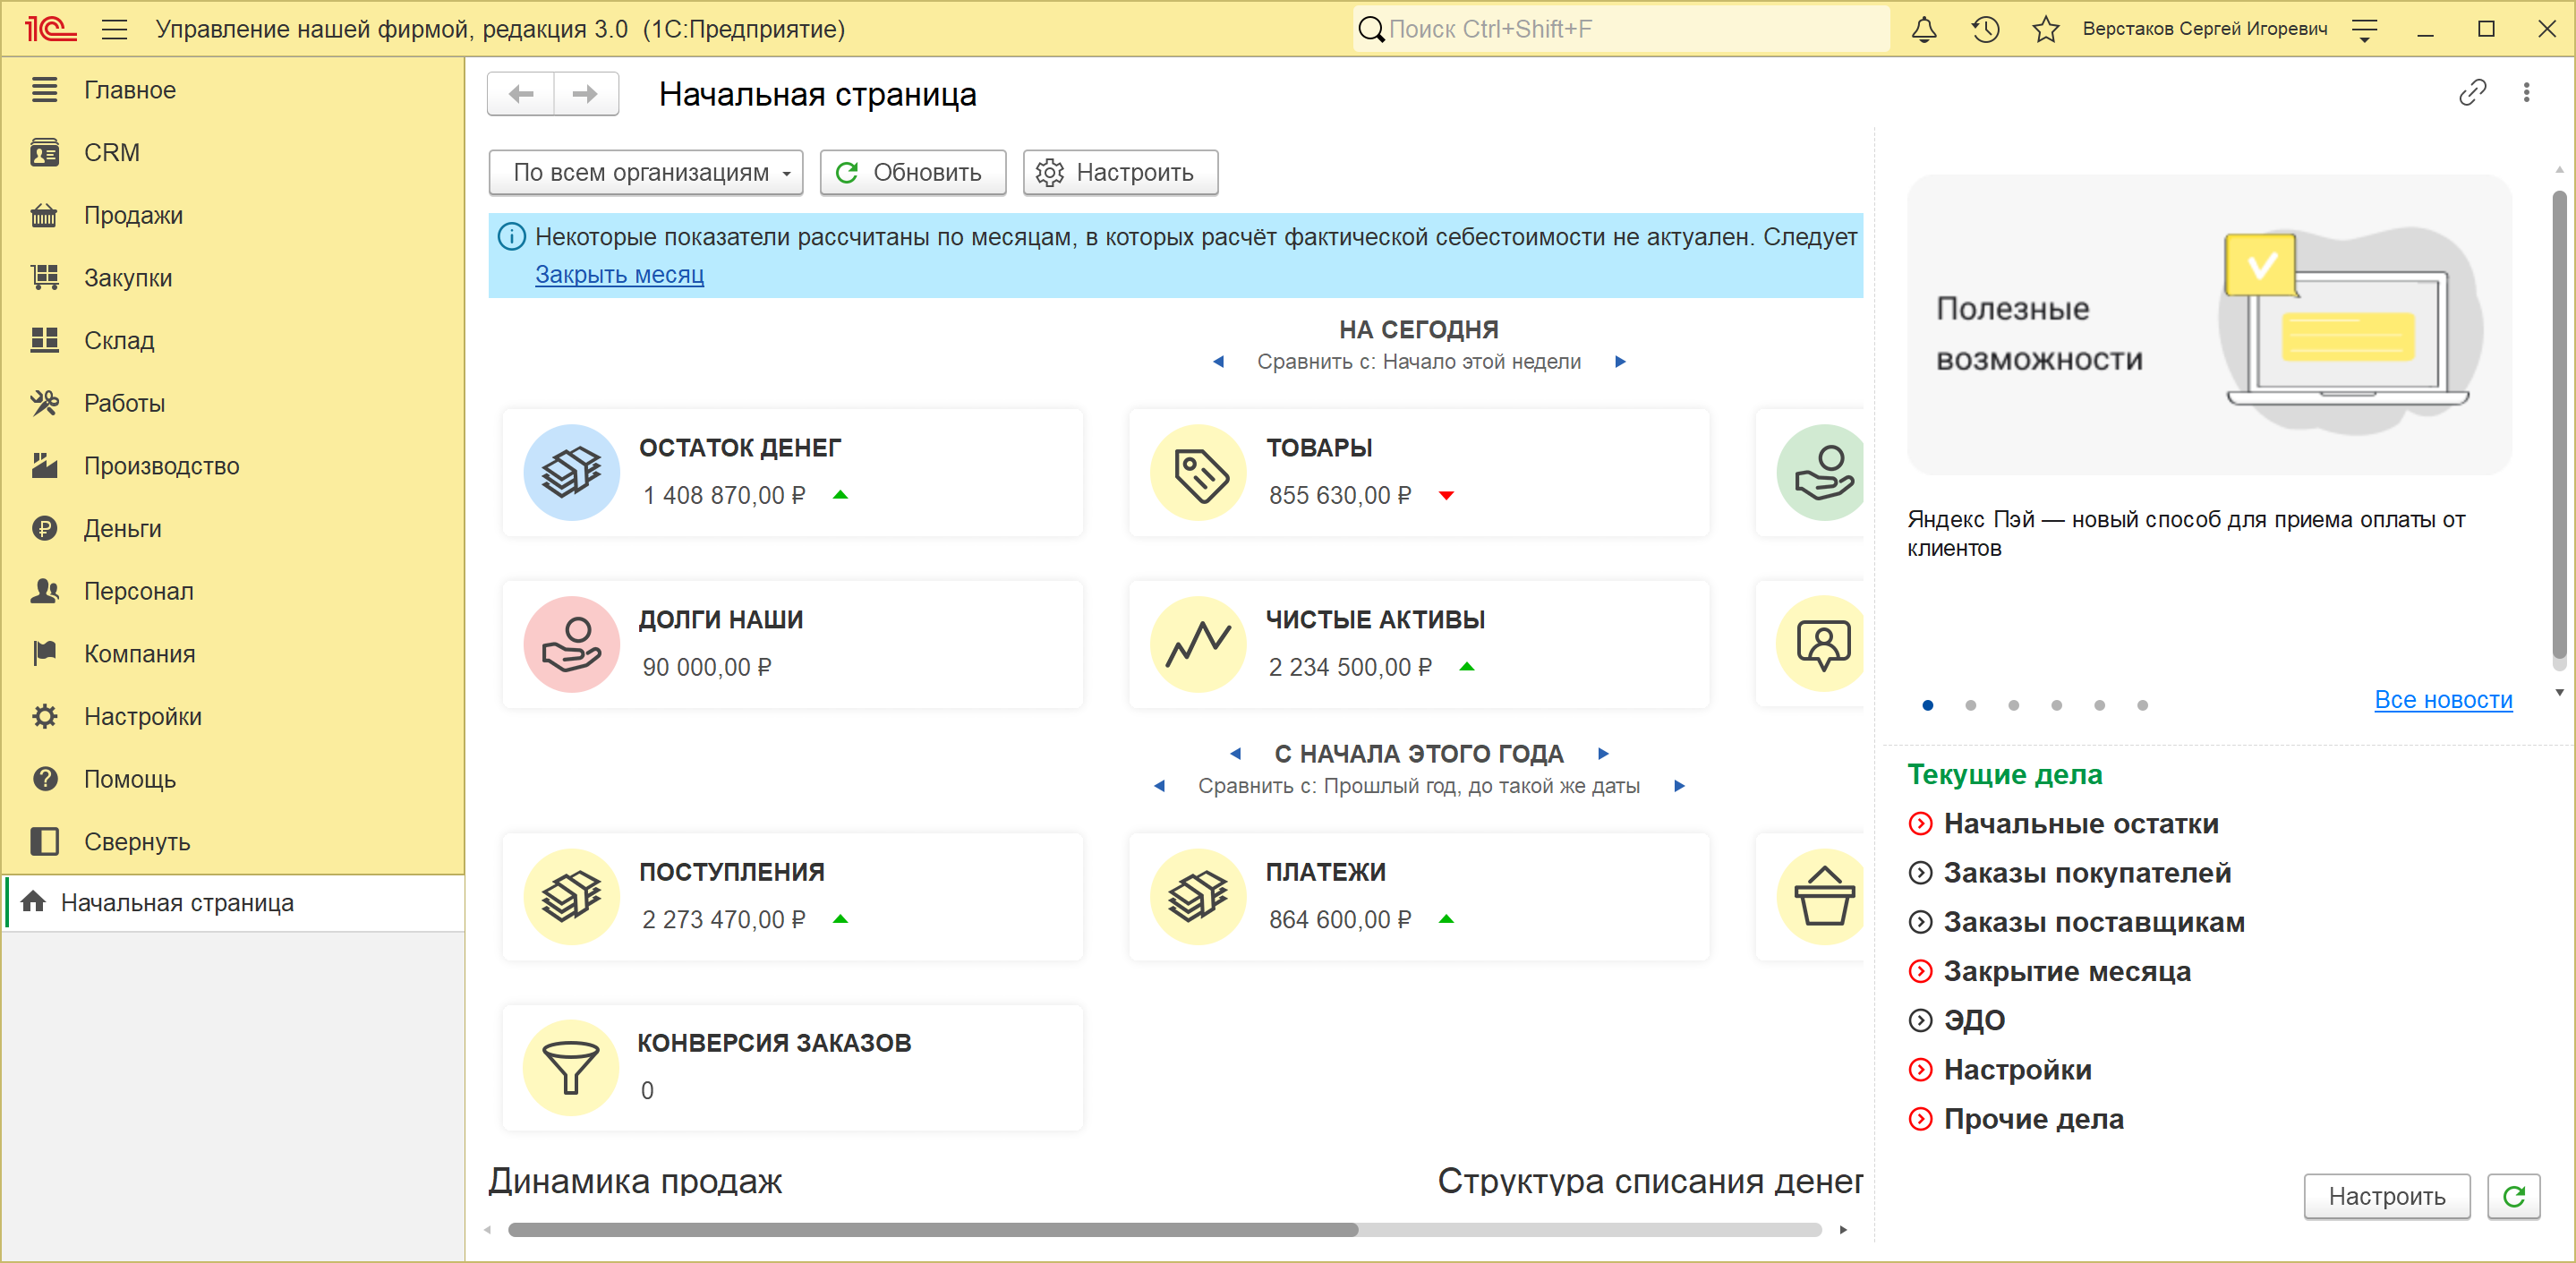Click the search field Поиск Ctrl+Shift+F
The image size is (2576, 1263).
coord(1621,29)
